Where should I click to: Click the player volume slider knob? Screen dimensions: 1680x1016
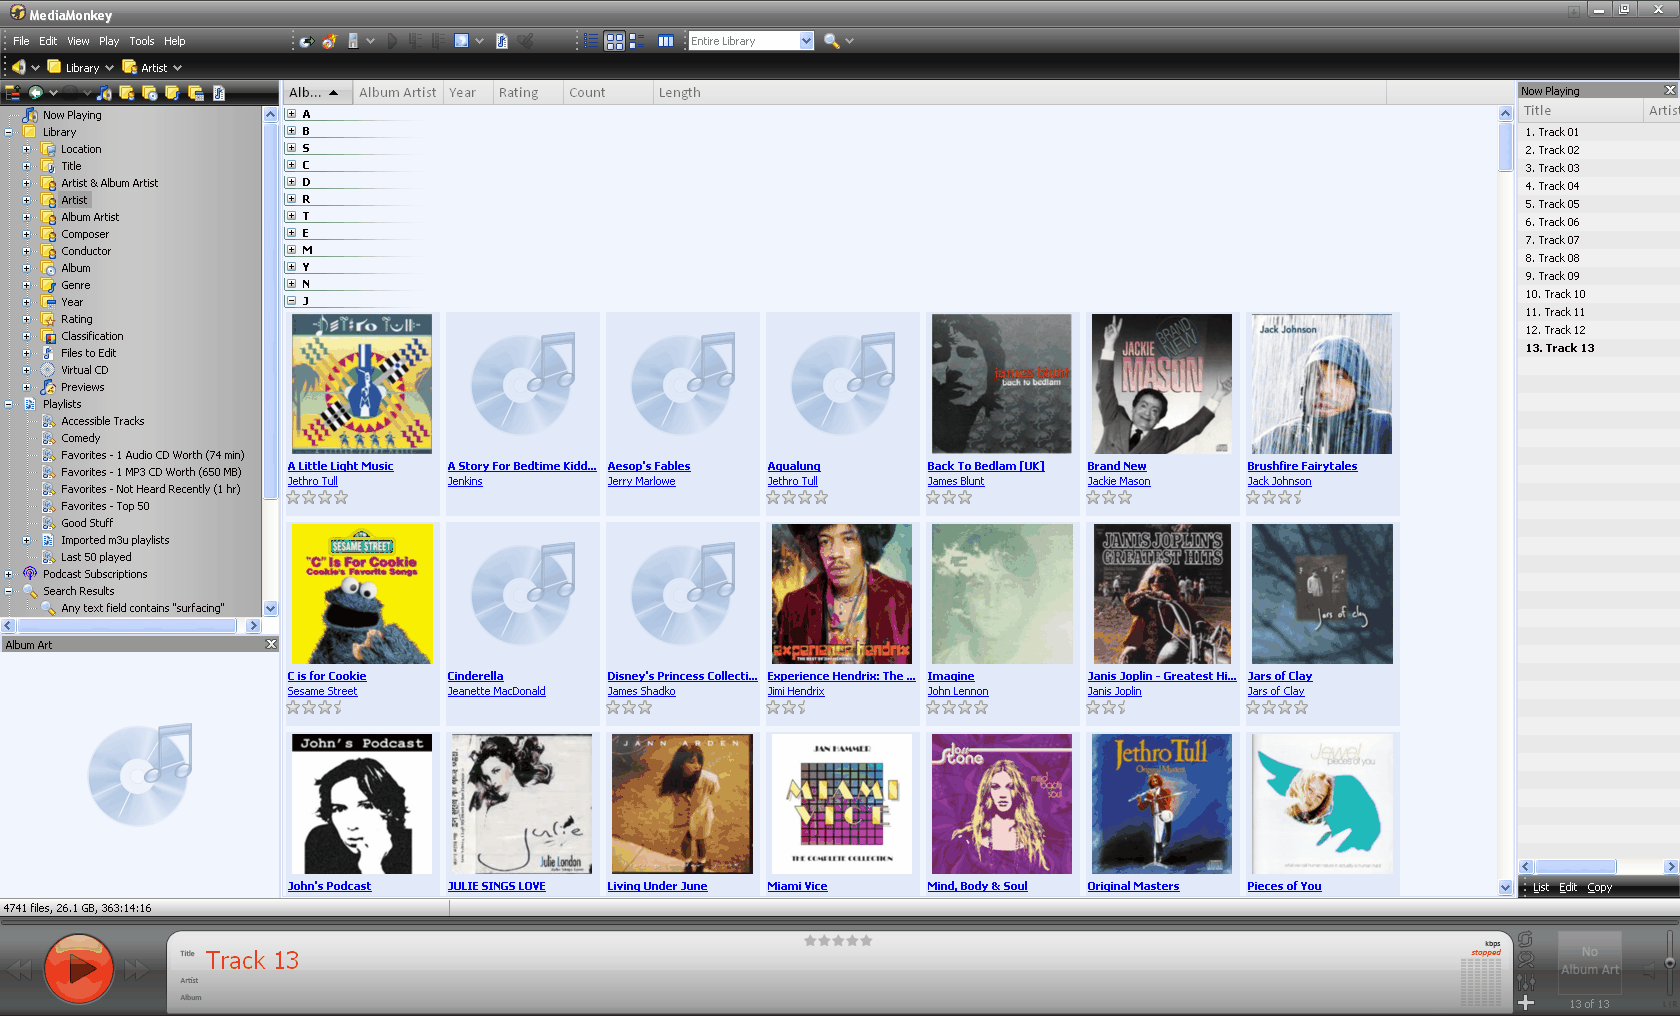[x=1669, y=963]
